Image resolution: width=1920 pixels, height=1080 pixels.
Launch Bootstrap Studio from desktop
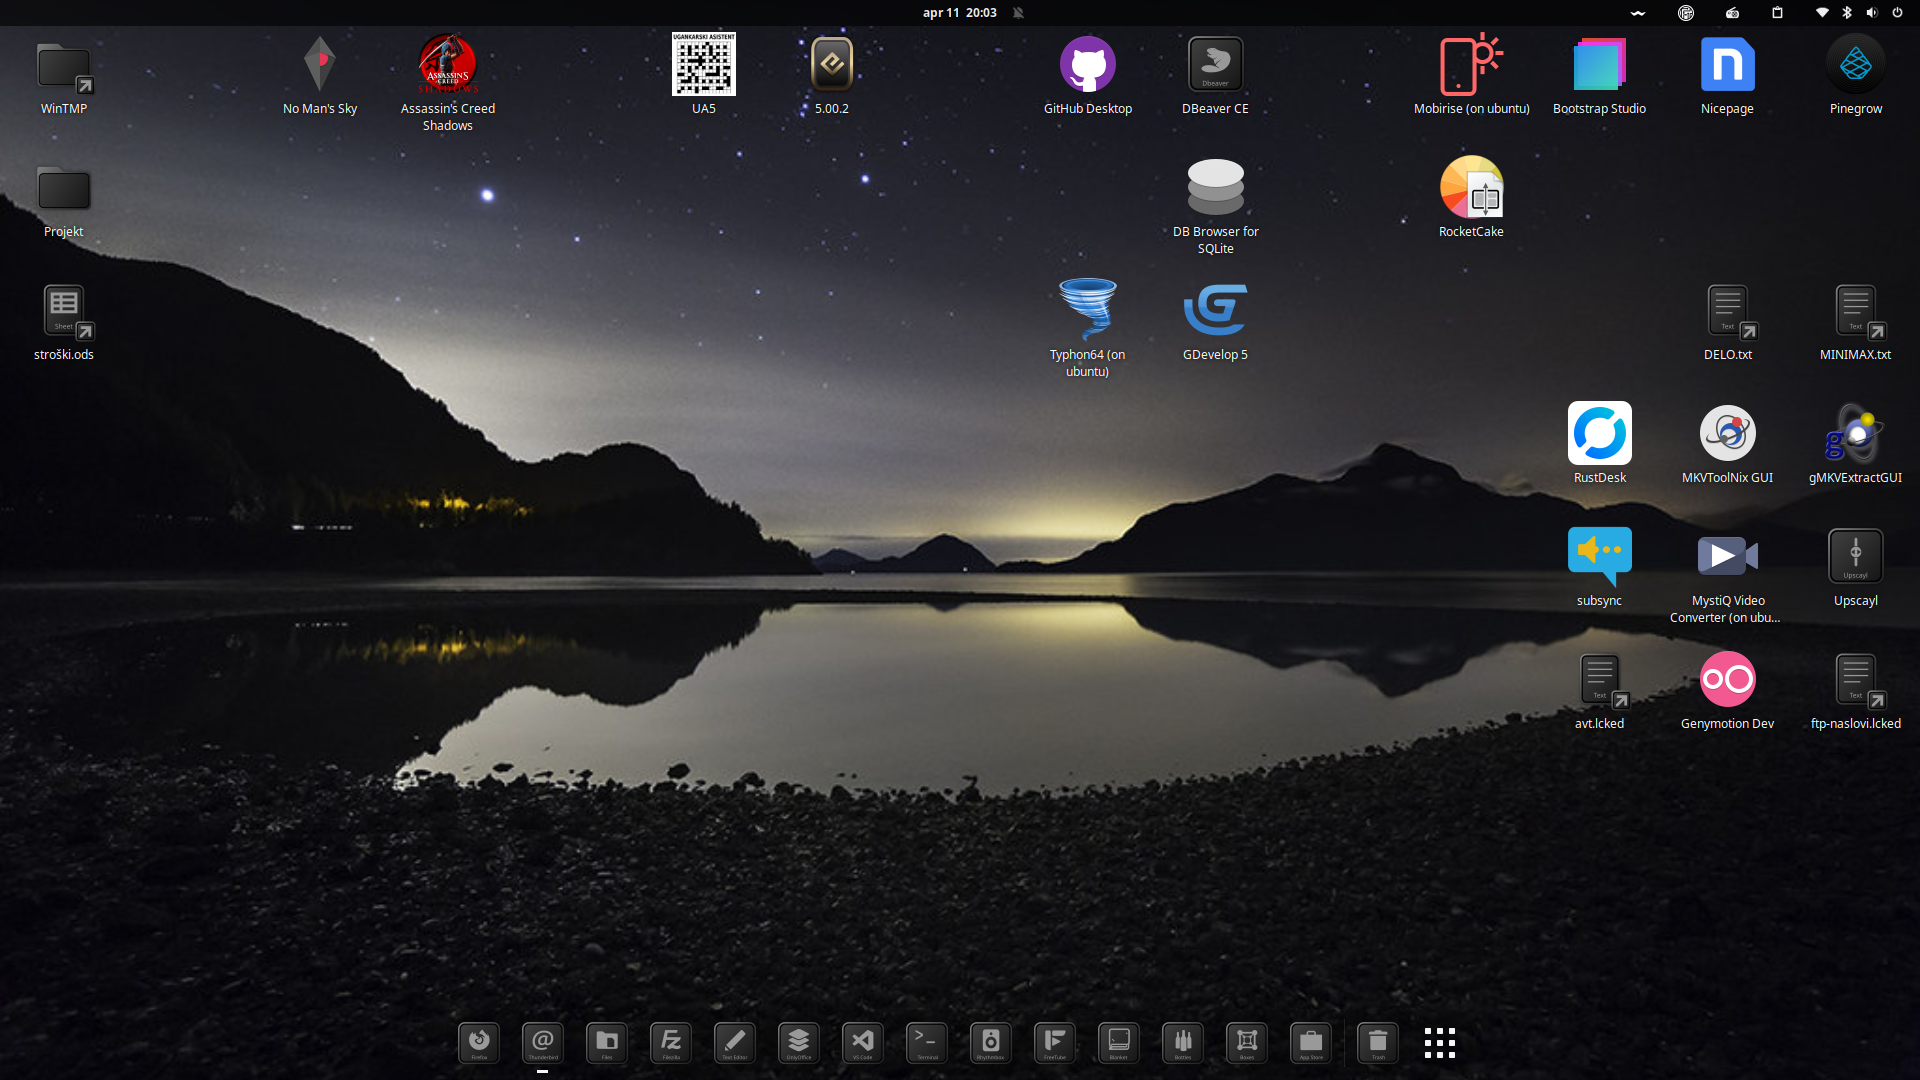click(1599, 66)
